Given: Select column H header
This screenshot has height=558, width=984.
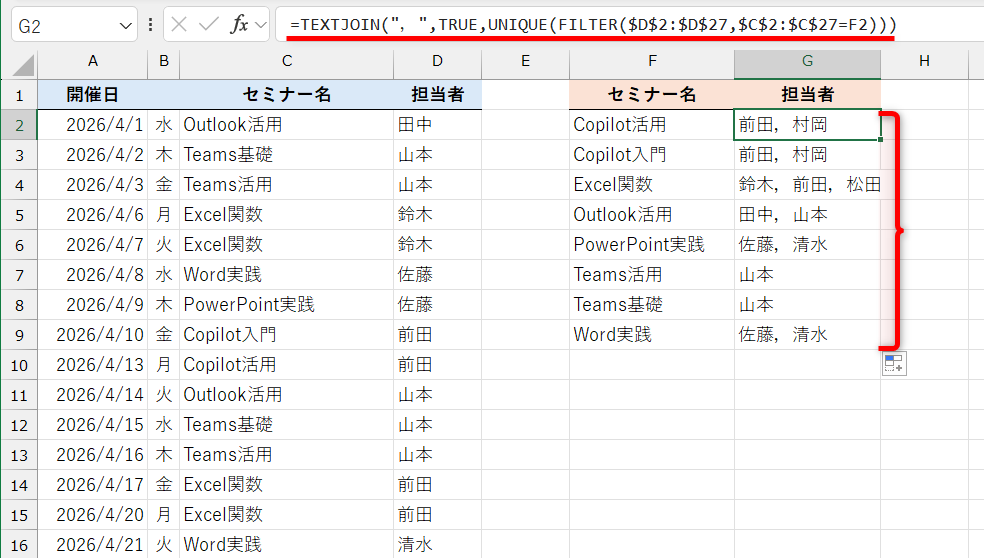Looking at the screenshot, I should point(924,61).
